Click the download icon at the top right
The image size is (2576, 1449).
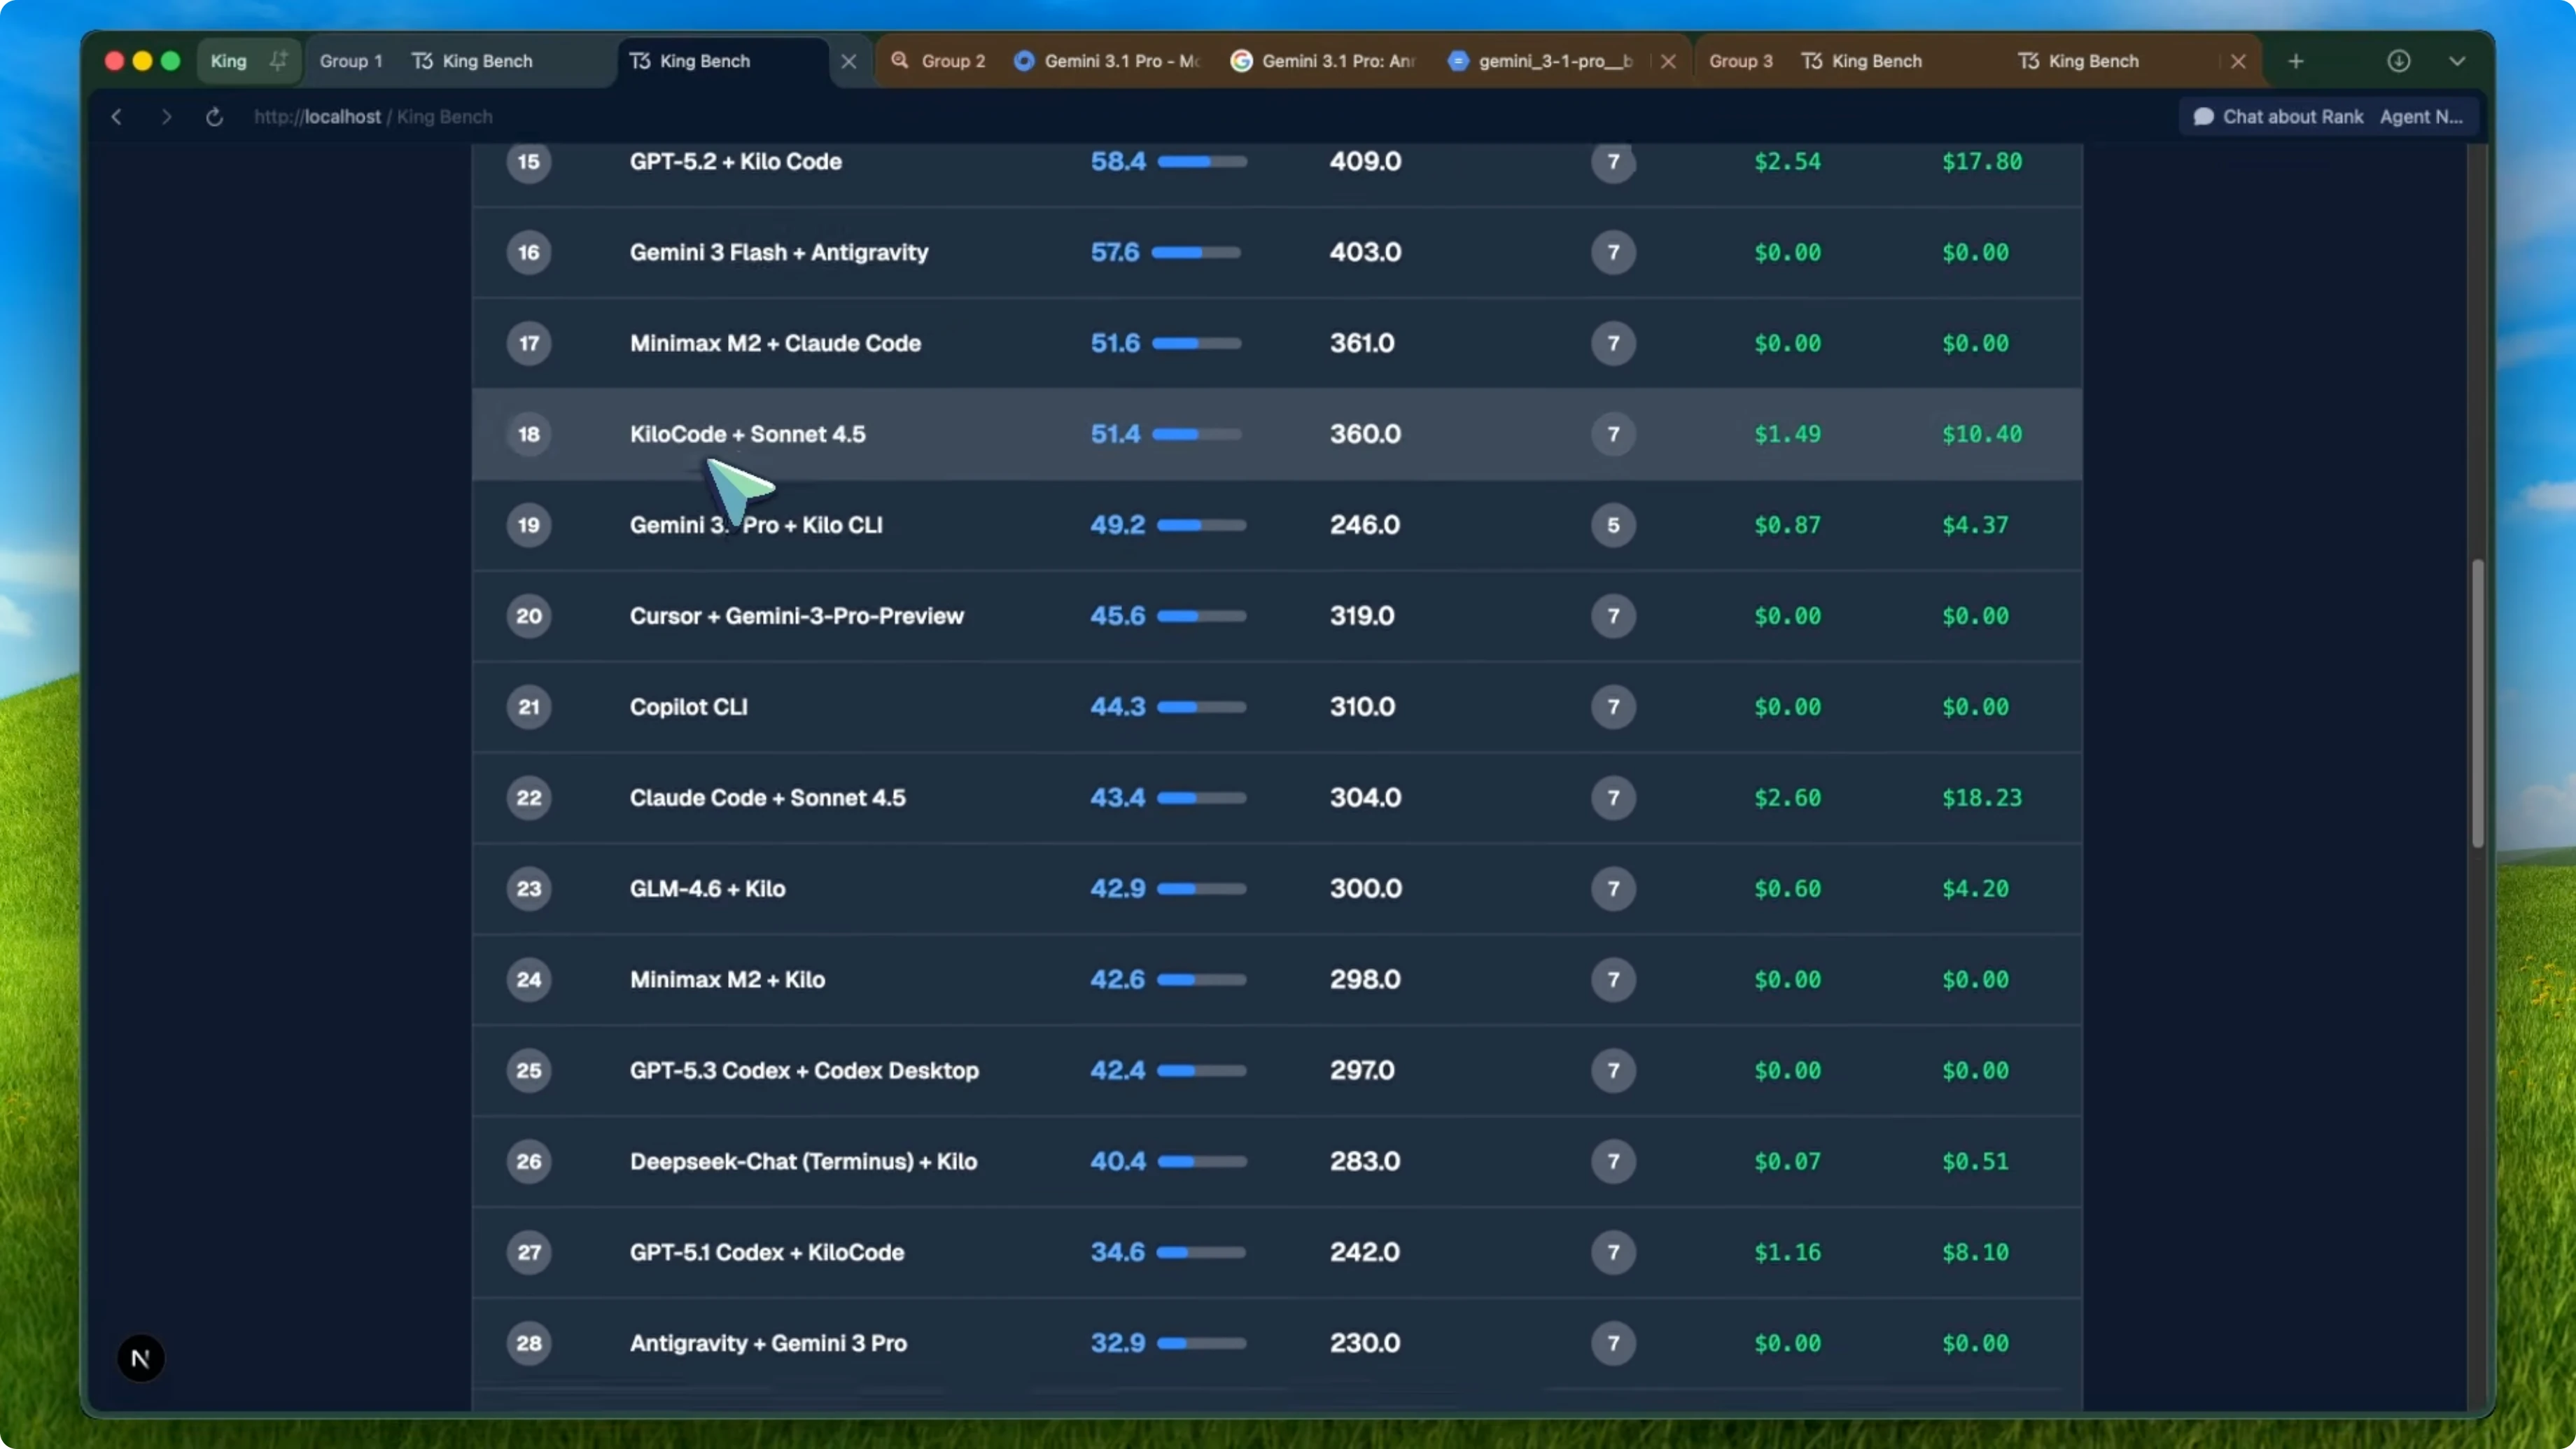pyautogui.click(x=2400, y=60)
